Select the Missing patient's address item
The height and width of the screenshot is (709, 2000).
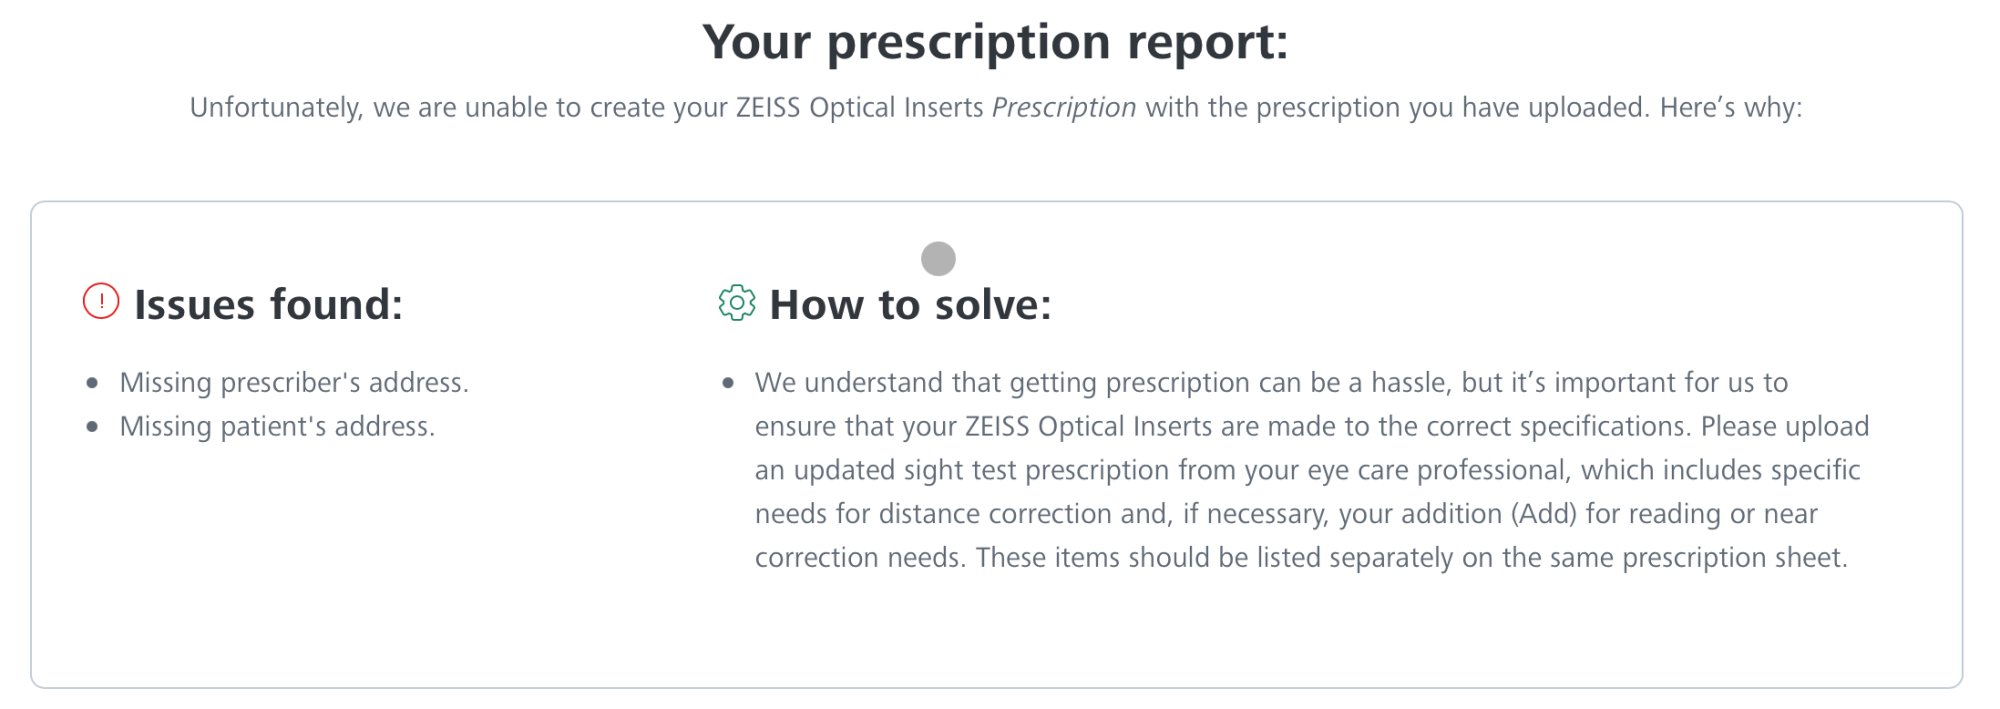277,427
